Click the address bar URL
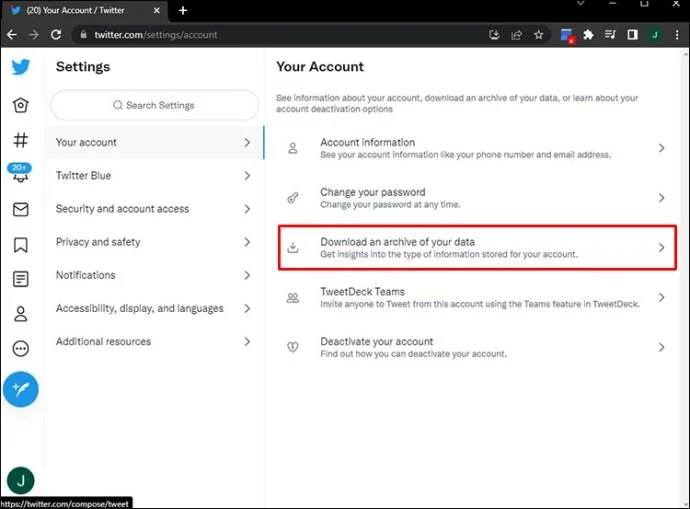 tap(156, 35)
